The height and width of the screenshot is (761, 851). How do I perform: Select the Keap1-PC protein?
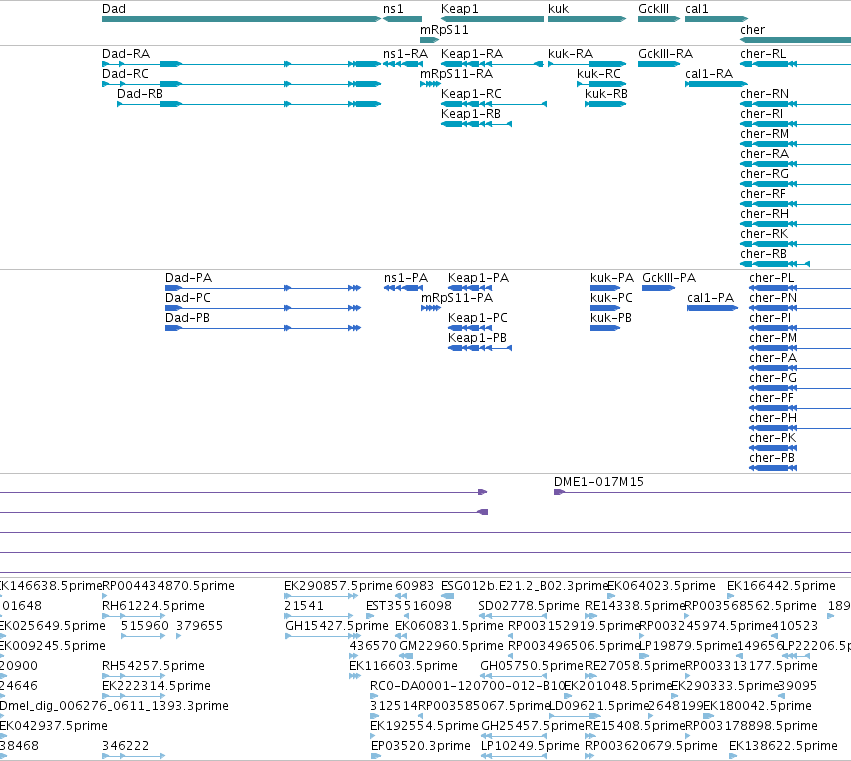coord(470,328)
